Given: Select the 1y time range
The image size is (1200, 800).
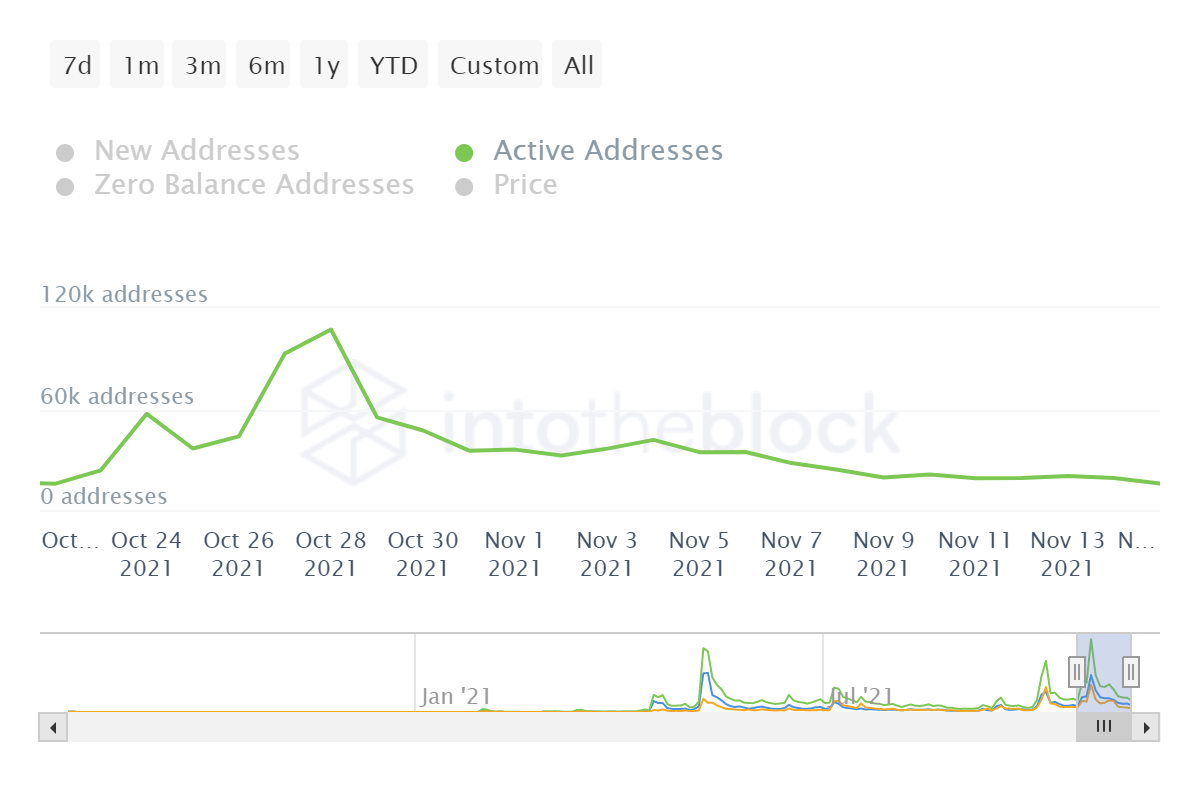Looking at the screenshot, I should (x=325, y=66).
